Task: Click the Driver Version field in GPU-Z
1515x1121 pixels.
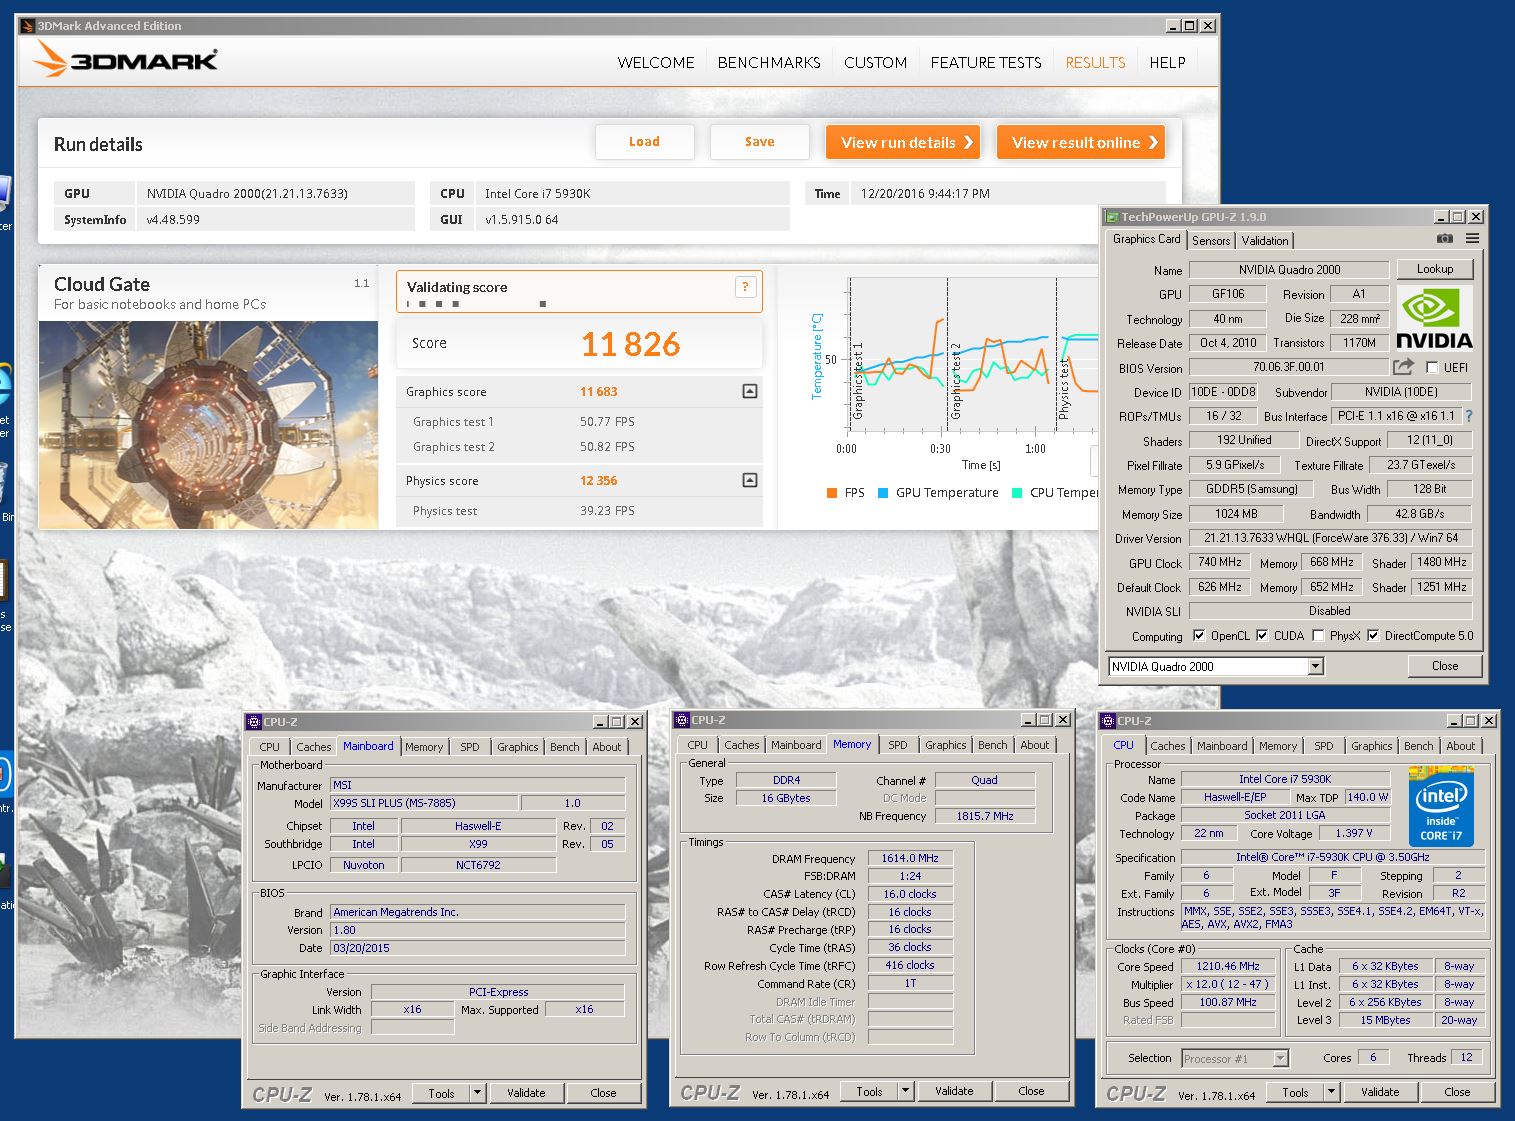Action: point(1330,538)
